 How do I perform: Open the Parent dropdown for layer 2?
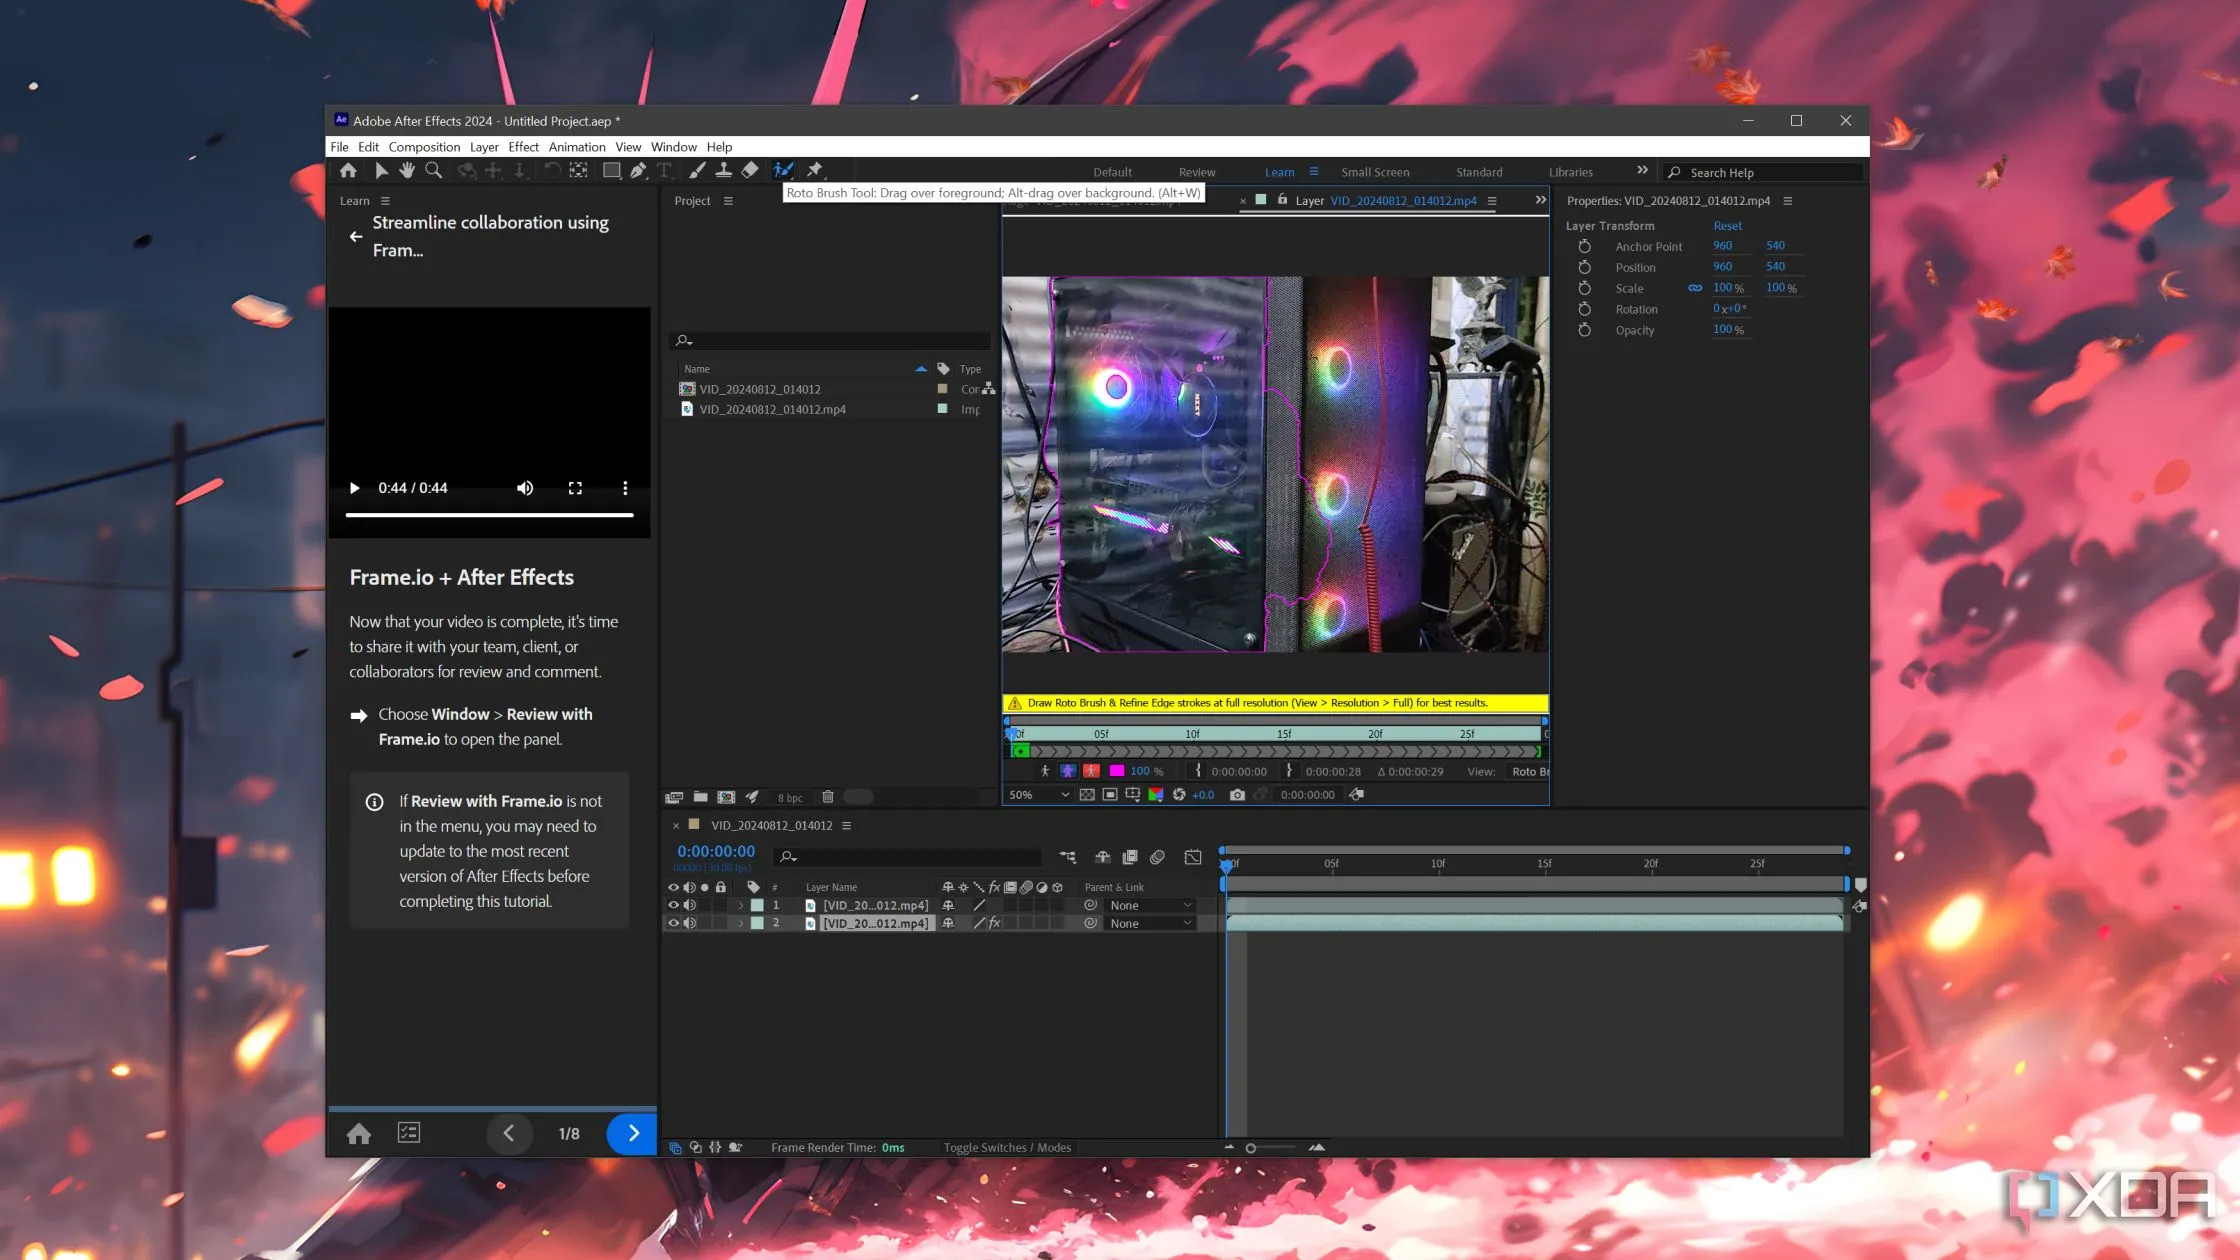point(1150,923)
